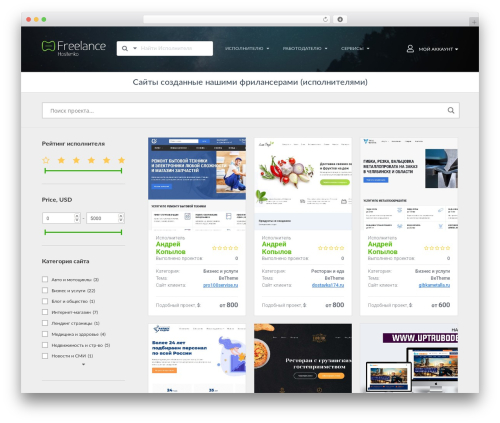Image resolution: width=500 pixels, height=423 pixels.
Task: Click the 'Price, USD' filter heading
Action: (57, 200)
